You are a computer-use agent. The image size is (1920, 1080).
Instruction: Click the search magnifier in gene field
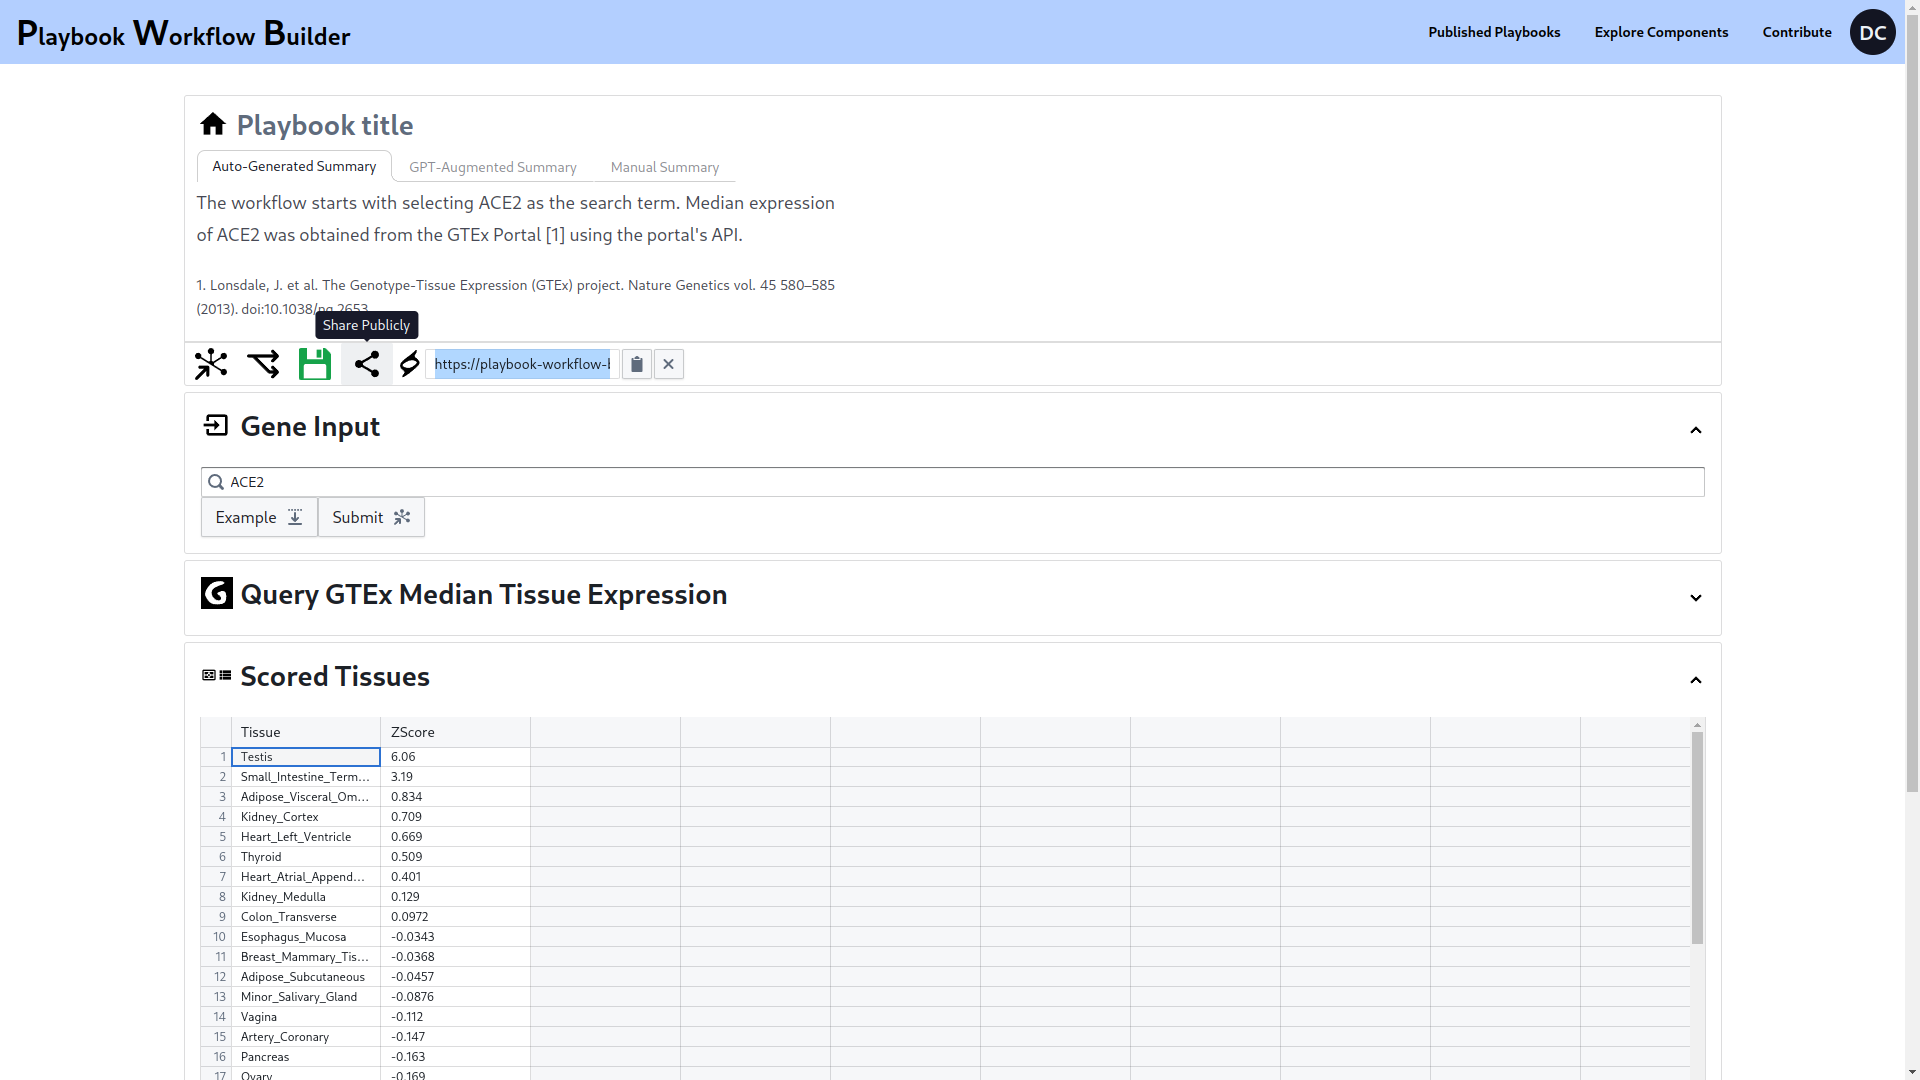coord(216,482)
